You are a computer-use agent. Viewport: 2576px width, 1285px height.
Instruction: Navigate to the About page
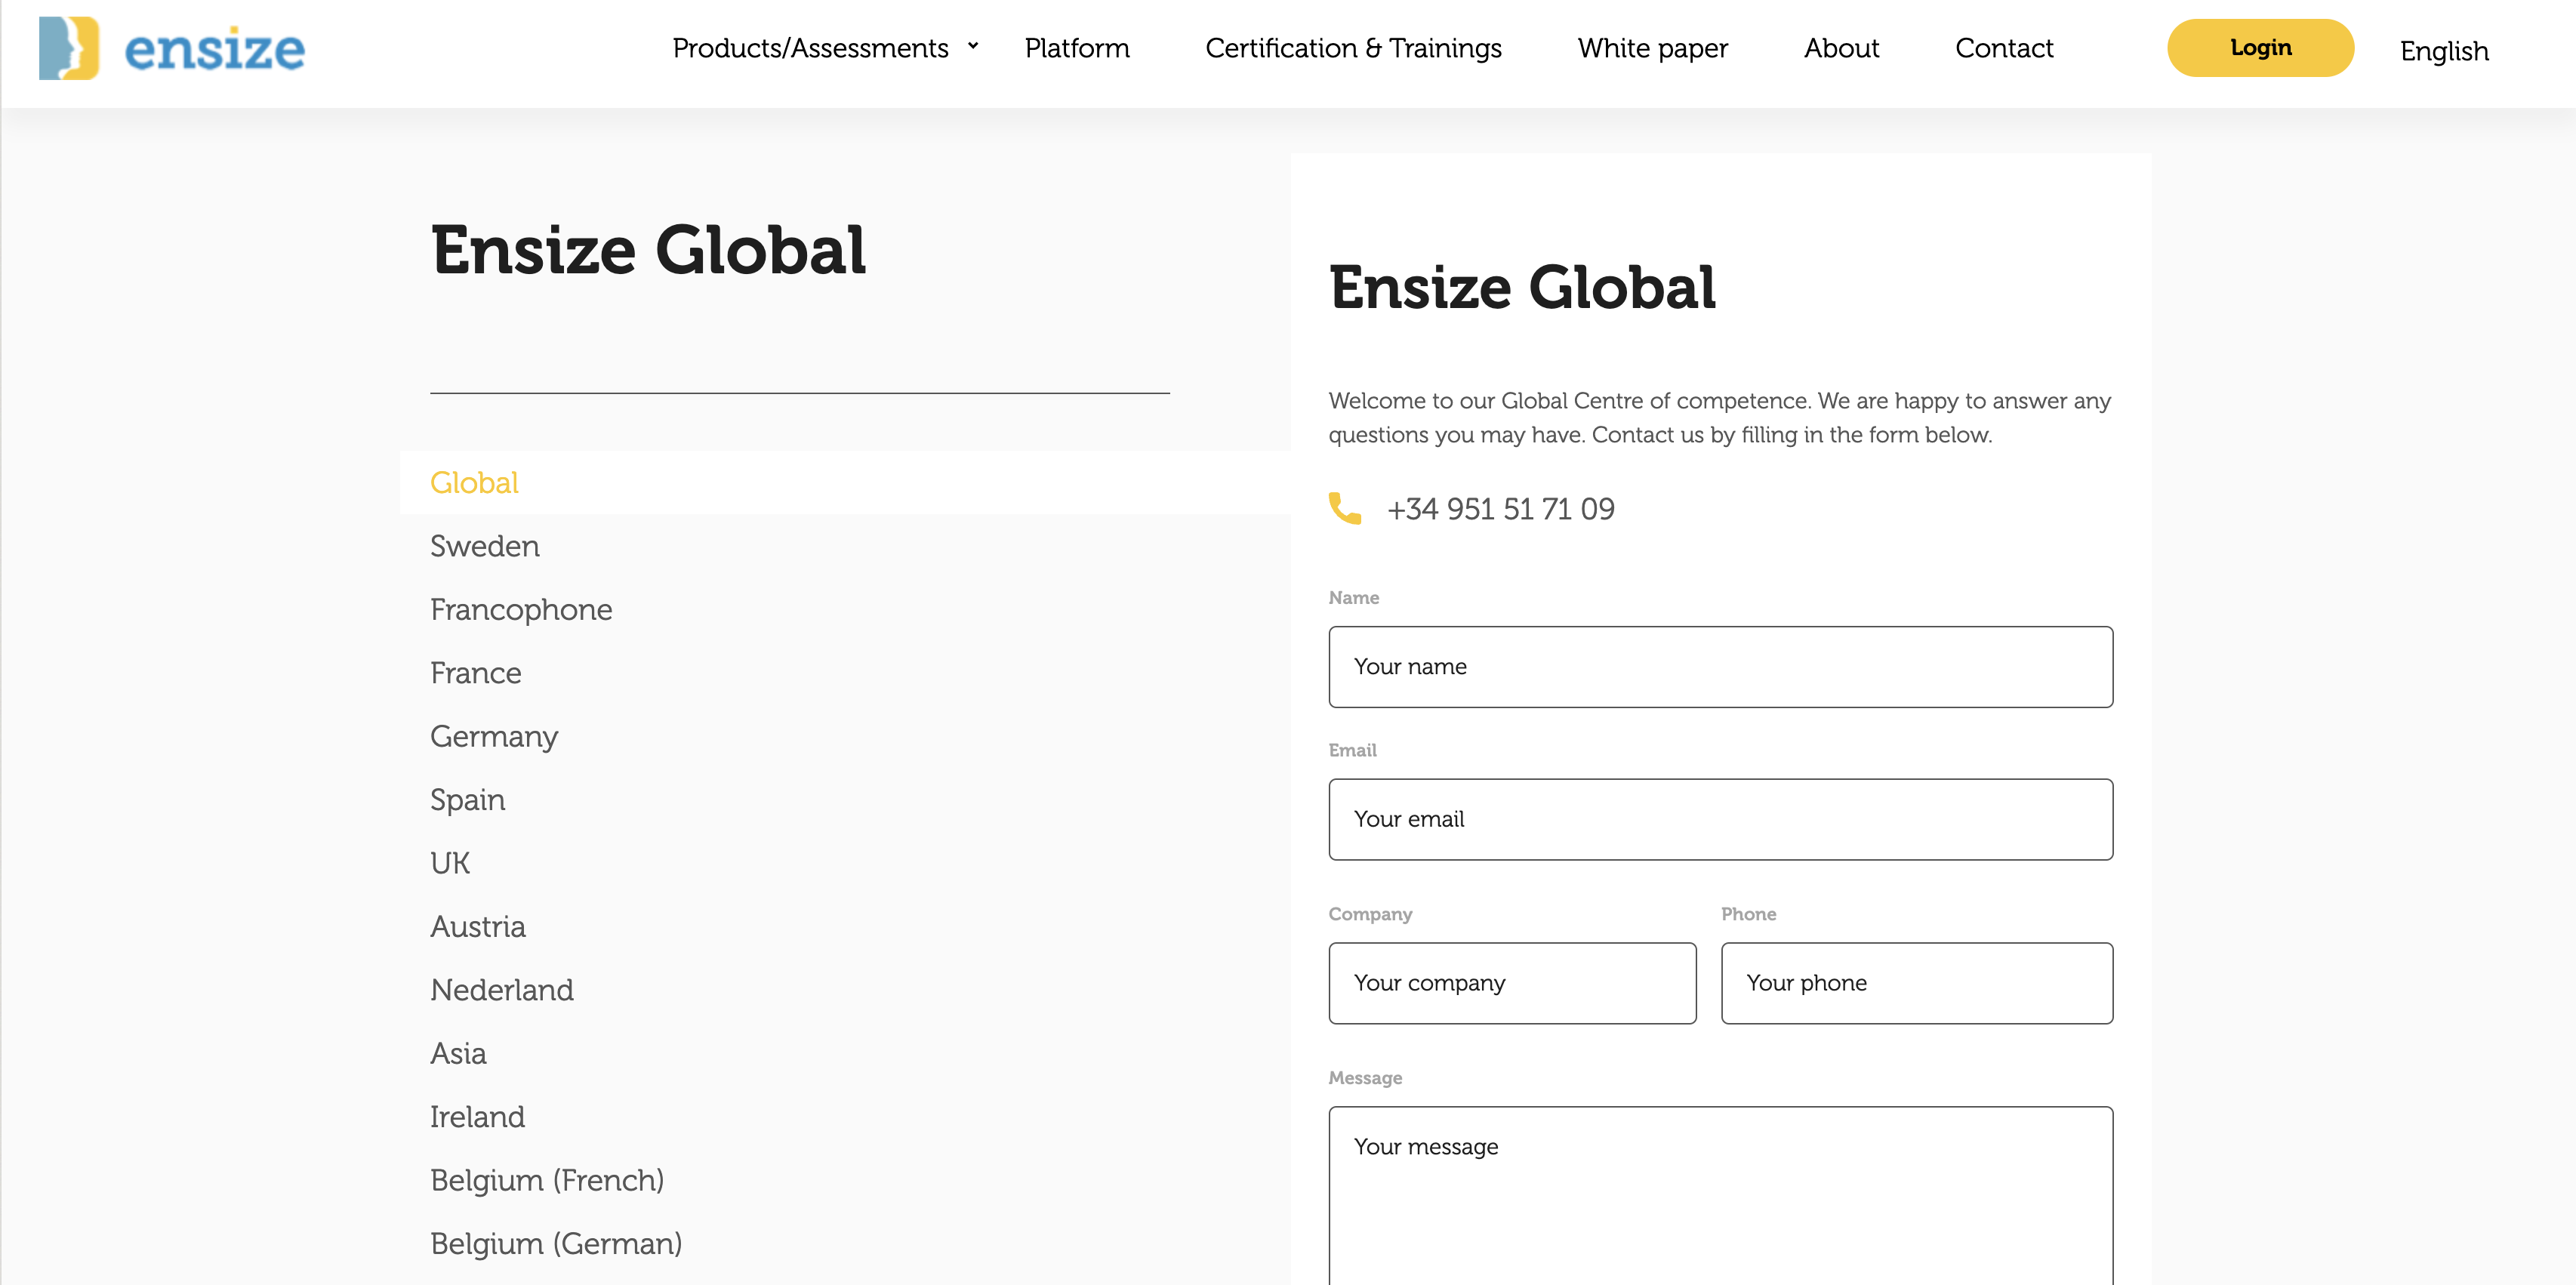(x=1841, y=48)
